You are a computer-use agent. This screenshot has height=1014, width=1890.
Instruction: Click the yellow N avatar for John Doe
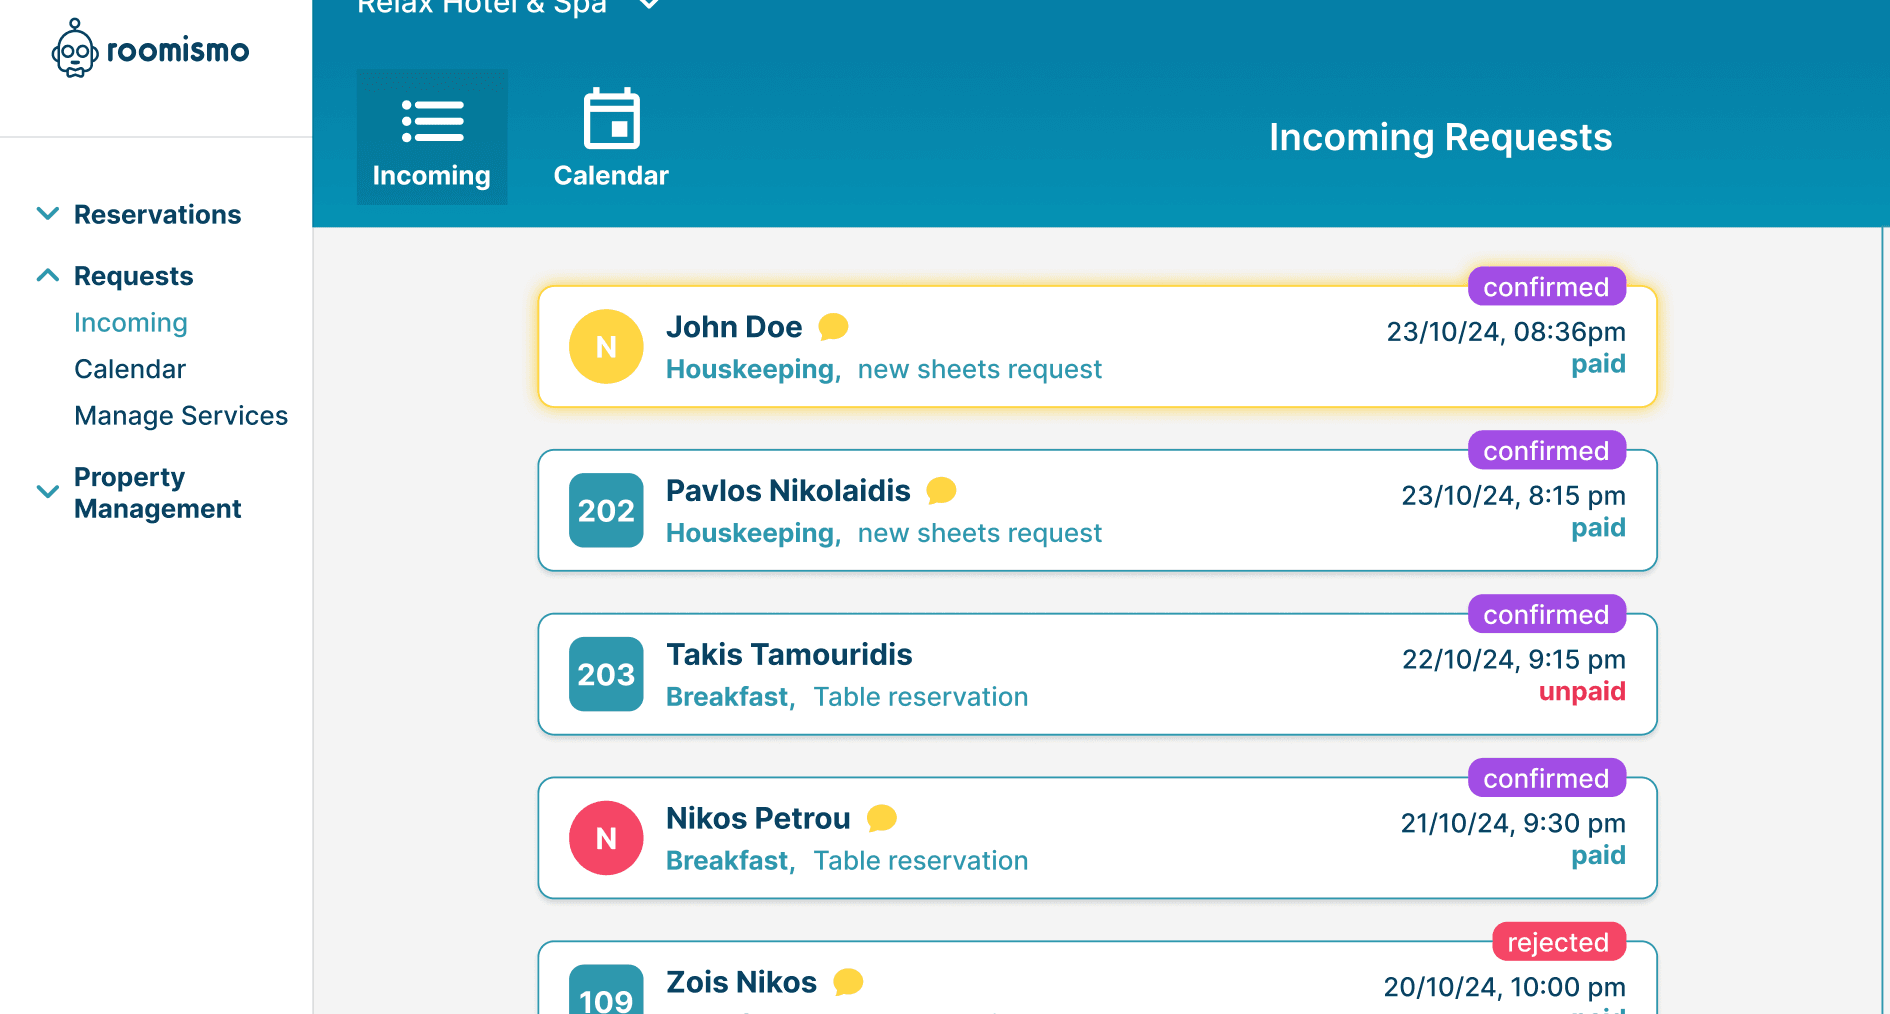click(x=606, y=347)
